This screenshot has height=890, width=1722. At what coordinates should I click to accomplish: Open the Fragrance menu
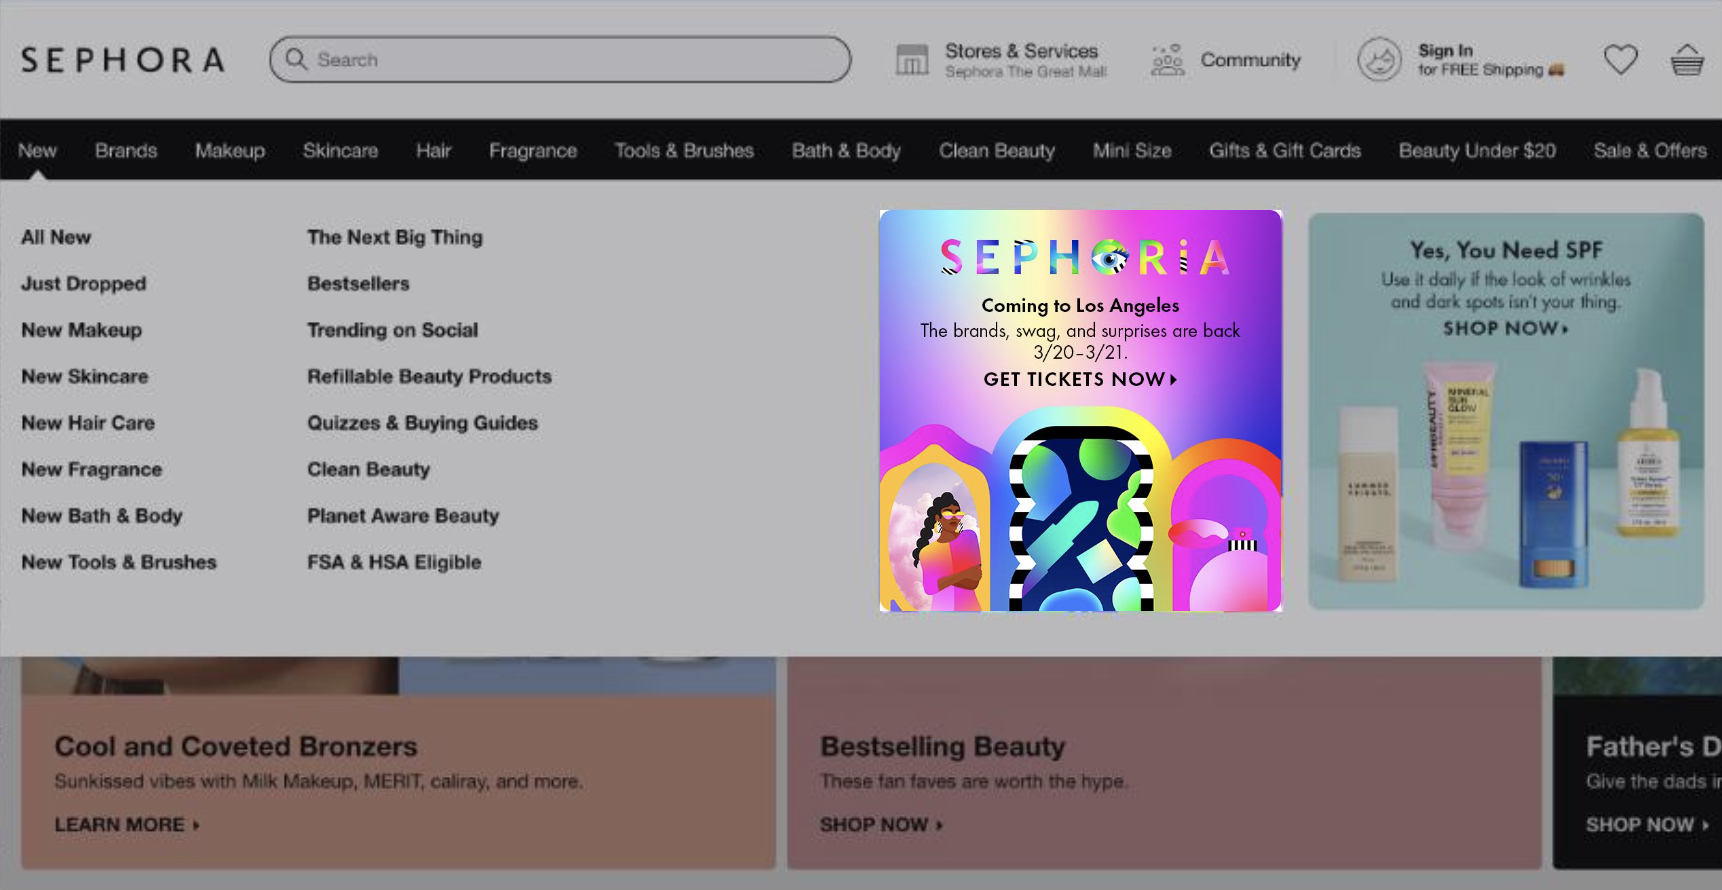(533, 150)
